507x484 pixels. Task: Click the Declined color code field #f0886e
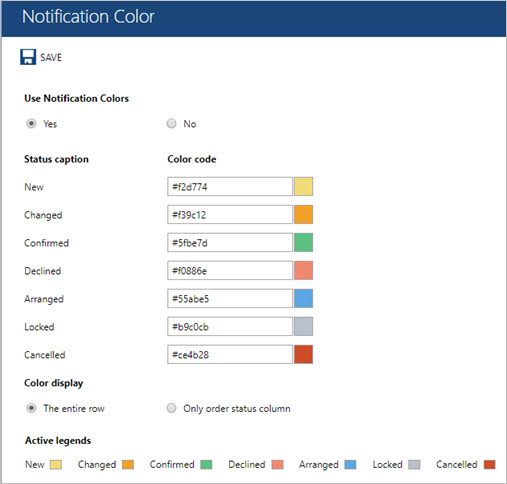tap(230, 270)
